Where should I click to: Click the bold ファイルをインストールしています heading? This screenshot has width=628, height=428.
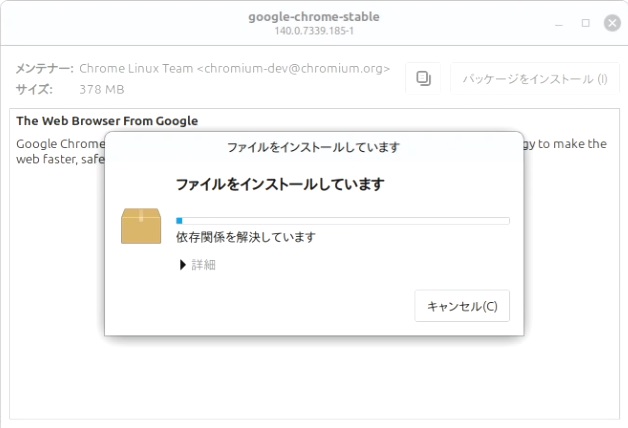[x=280, y=185]
